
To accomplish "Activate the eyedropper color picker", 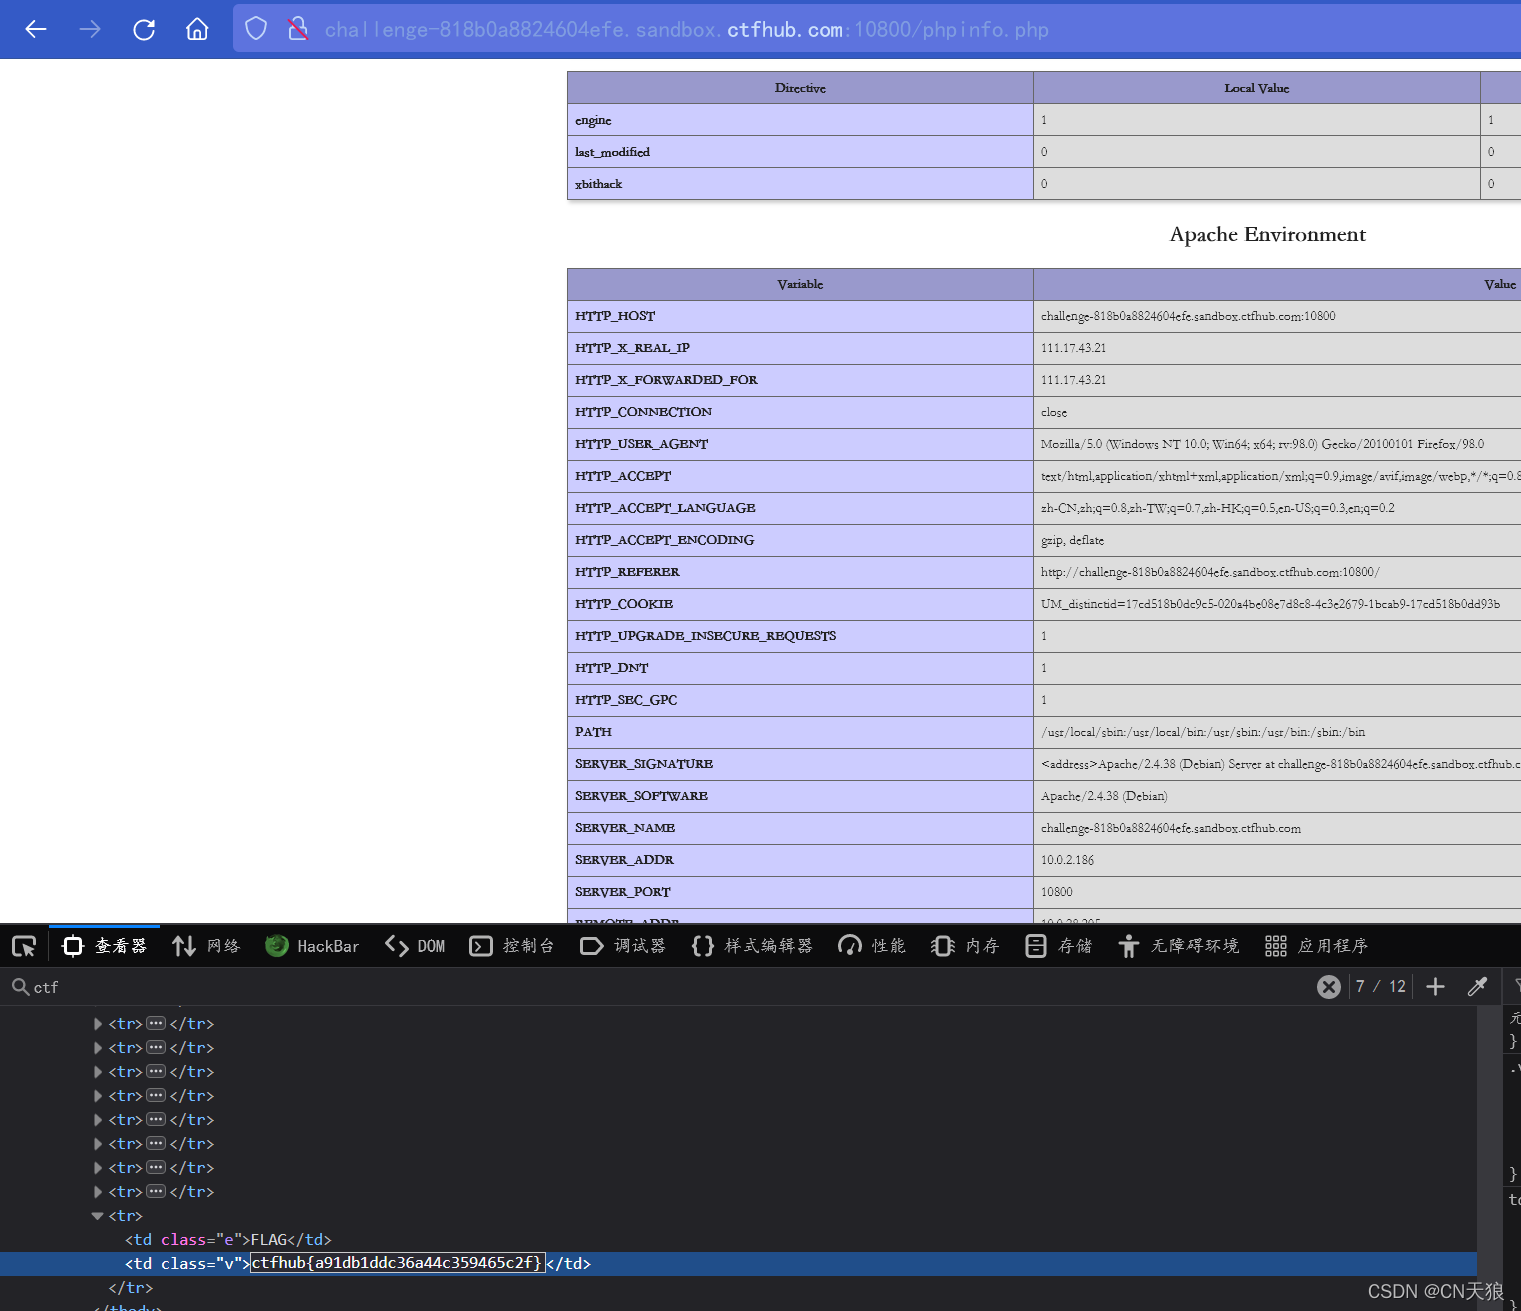I will coord(1477,987).
